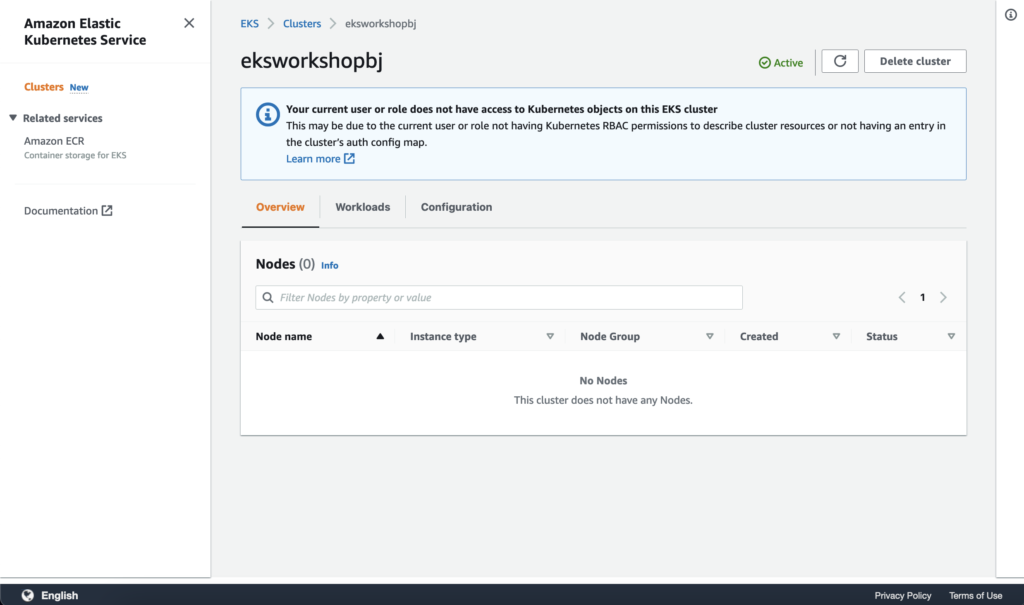Click the New badge next to Clusters
The image size is (1024, 605).
point(79,88)
